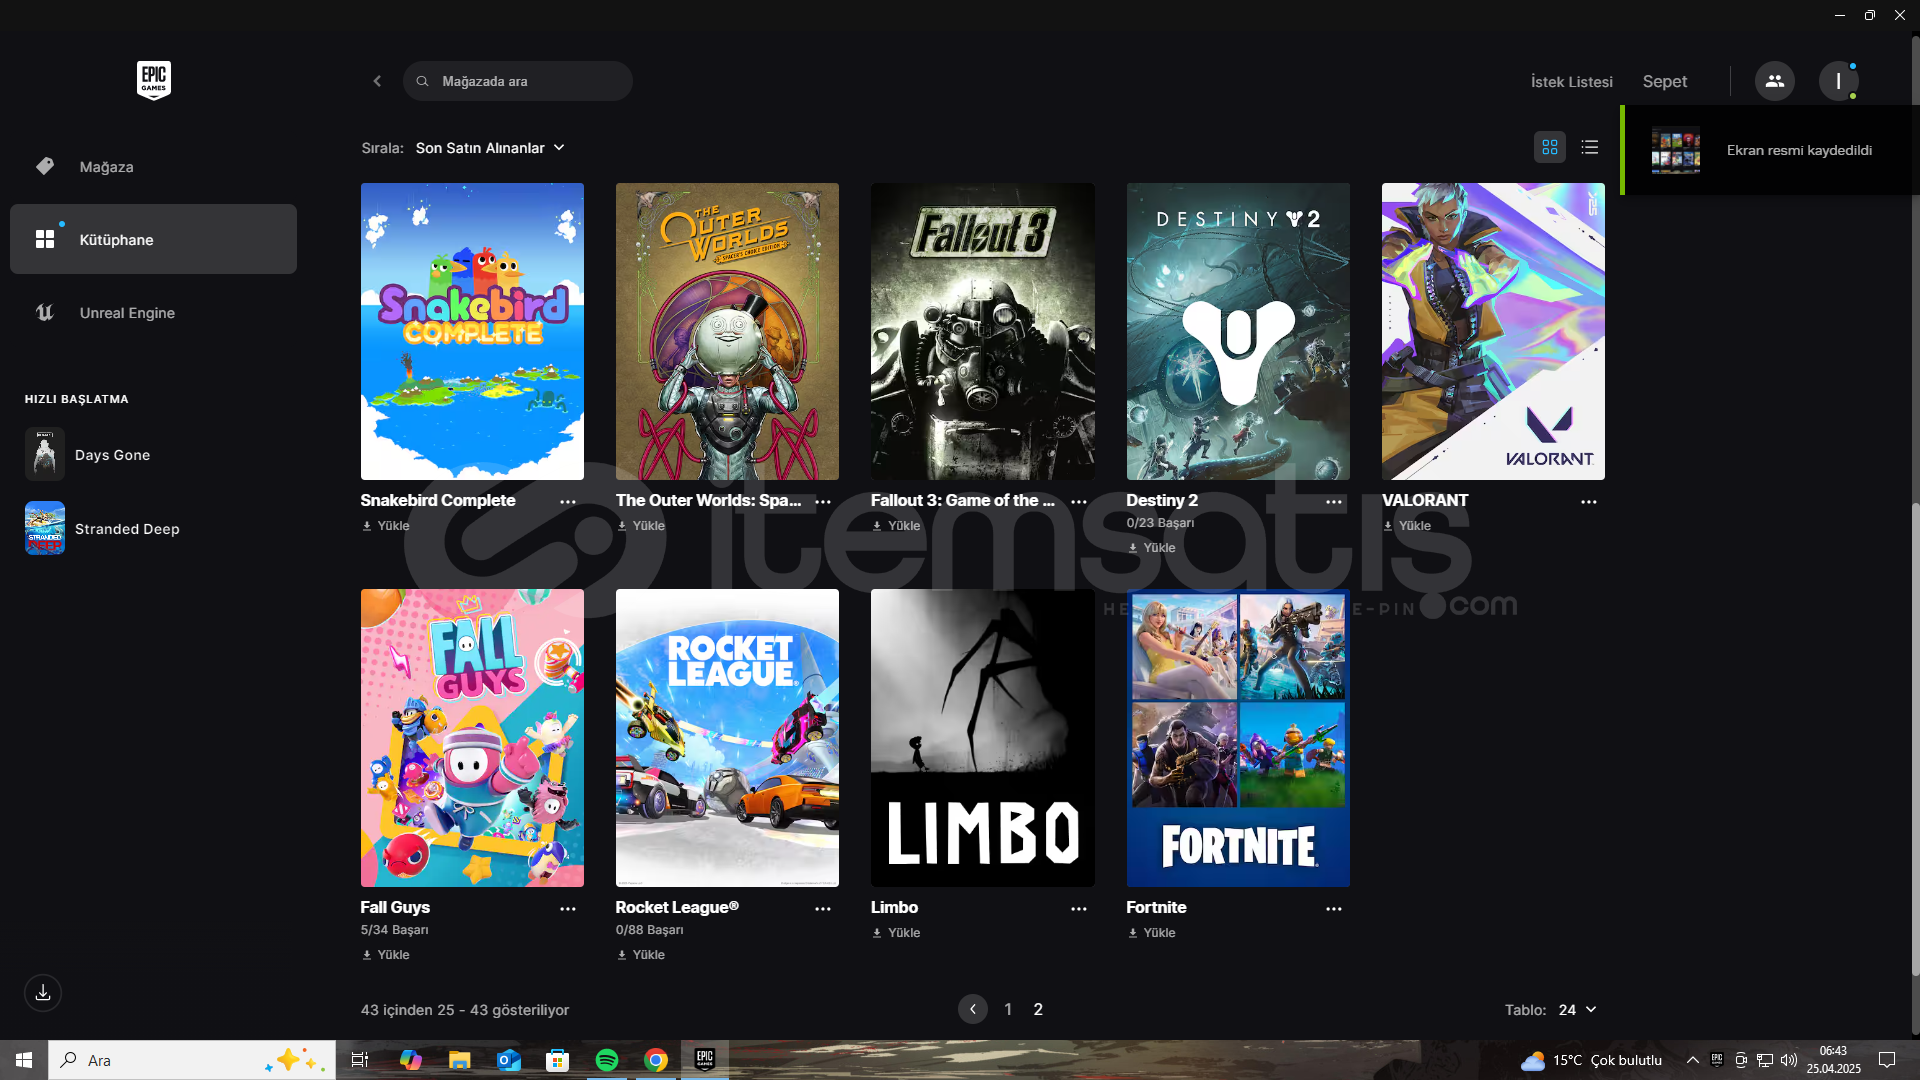Install Fall Guys via Yükle
1920x1080 pixels.
click(386, 955)
